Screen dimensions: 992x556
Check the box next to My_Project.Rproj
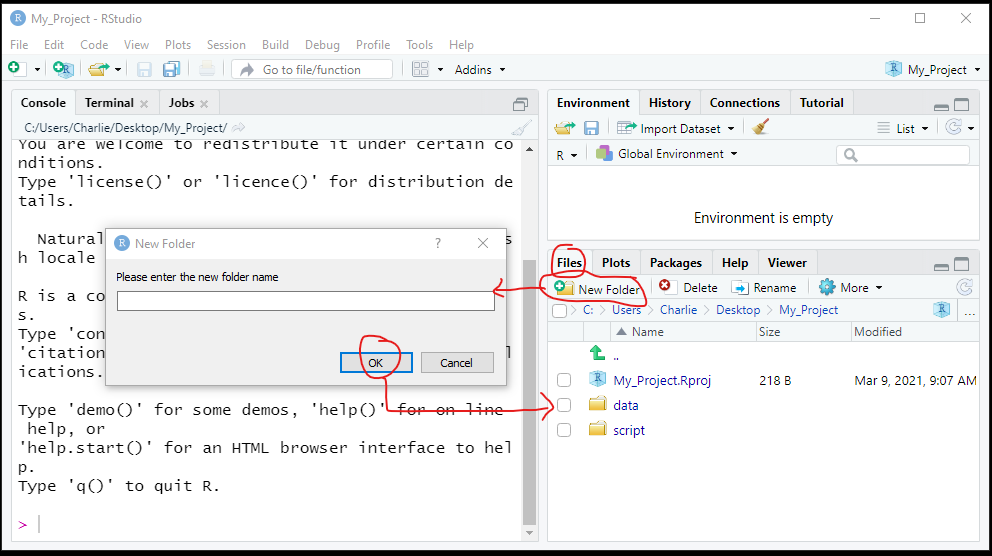coord(564,380)
